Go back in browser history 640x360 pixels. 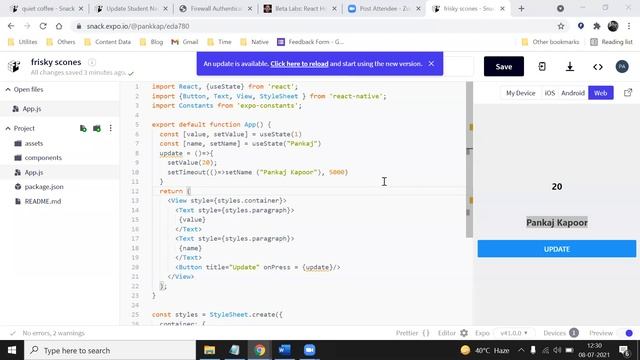tap(11, 26)
